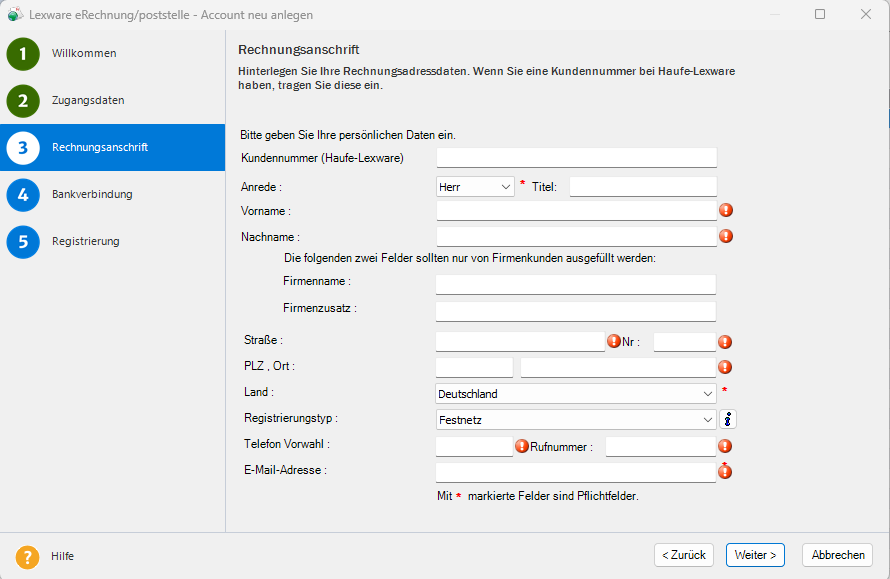Focus the Straße input field
This screenshot has width=890, height=579.
[x=520, y=342]
